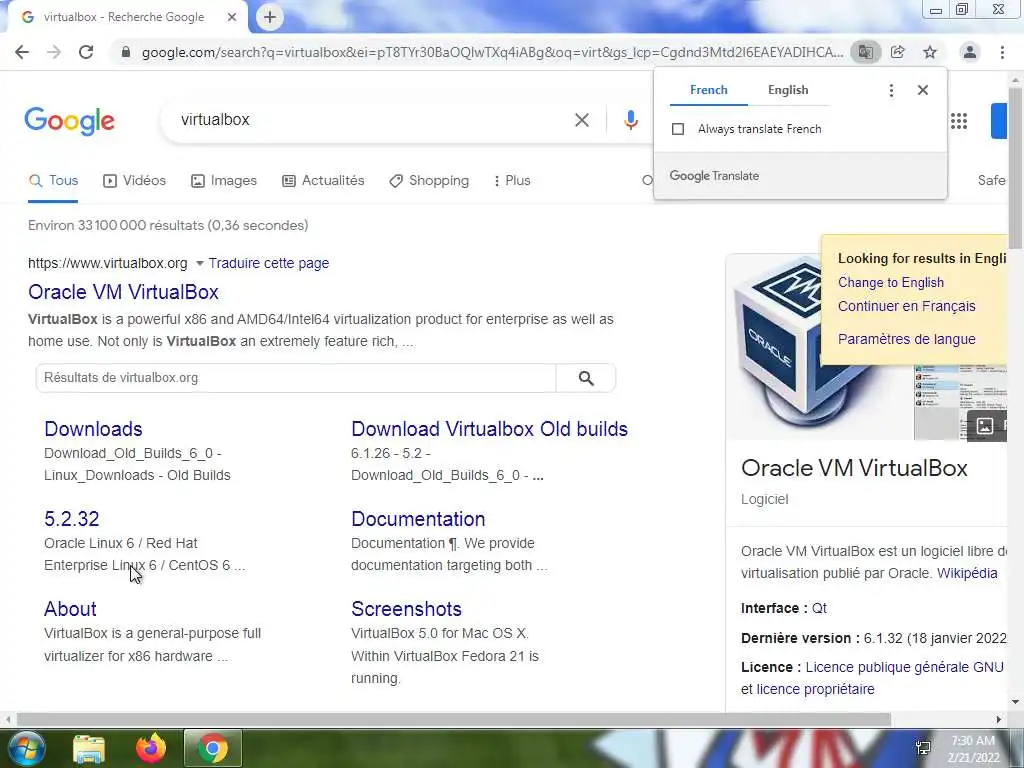Go back using the browser back arrow
The image size is (1024, 768).
click(22, 52)
